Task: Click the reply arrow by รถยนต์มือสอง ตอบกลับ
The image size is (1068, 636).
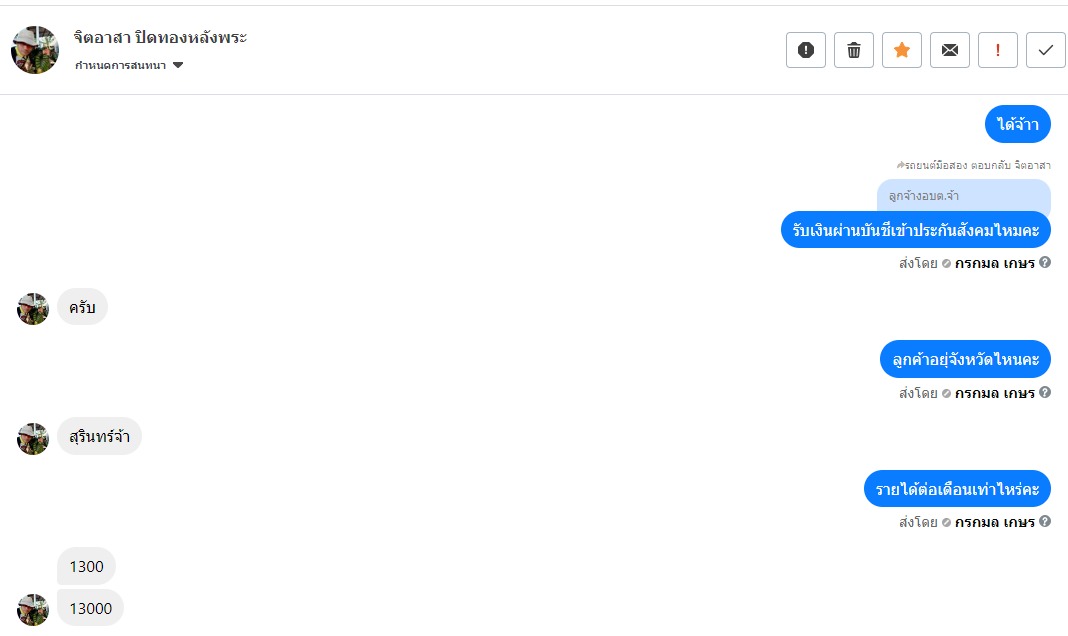Action: click(x=900, y=165)
